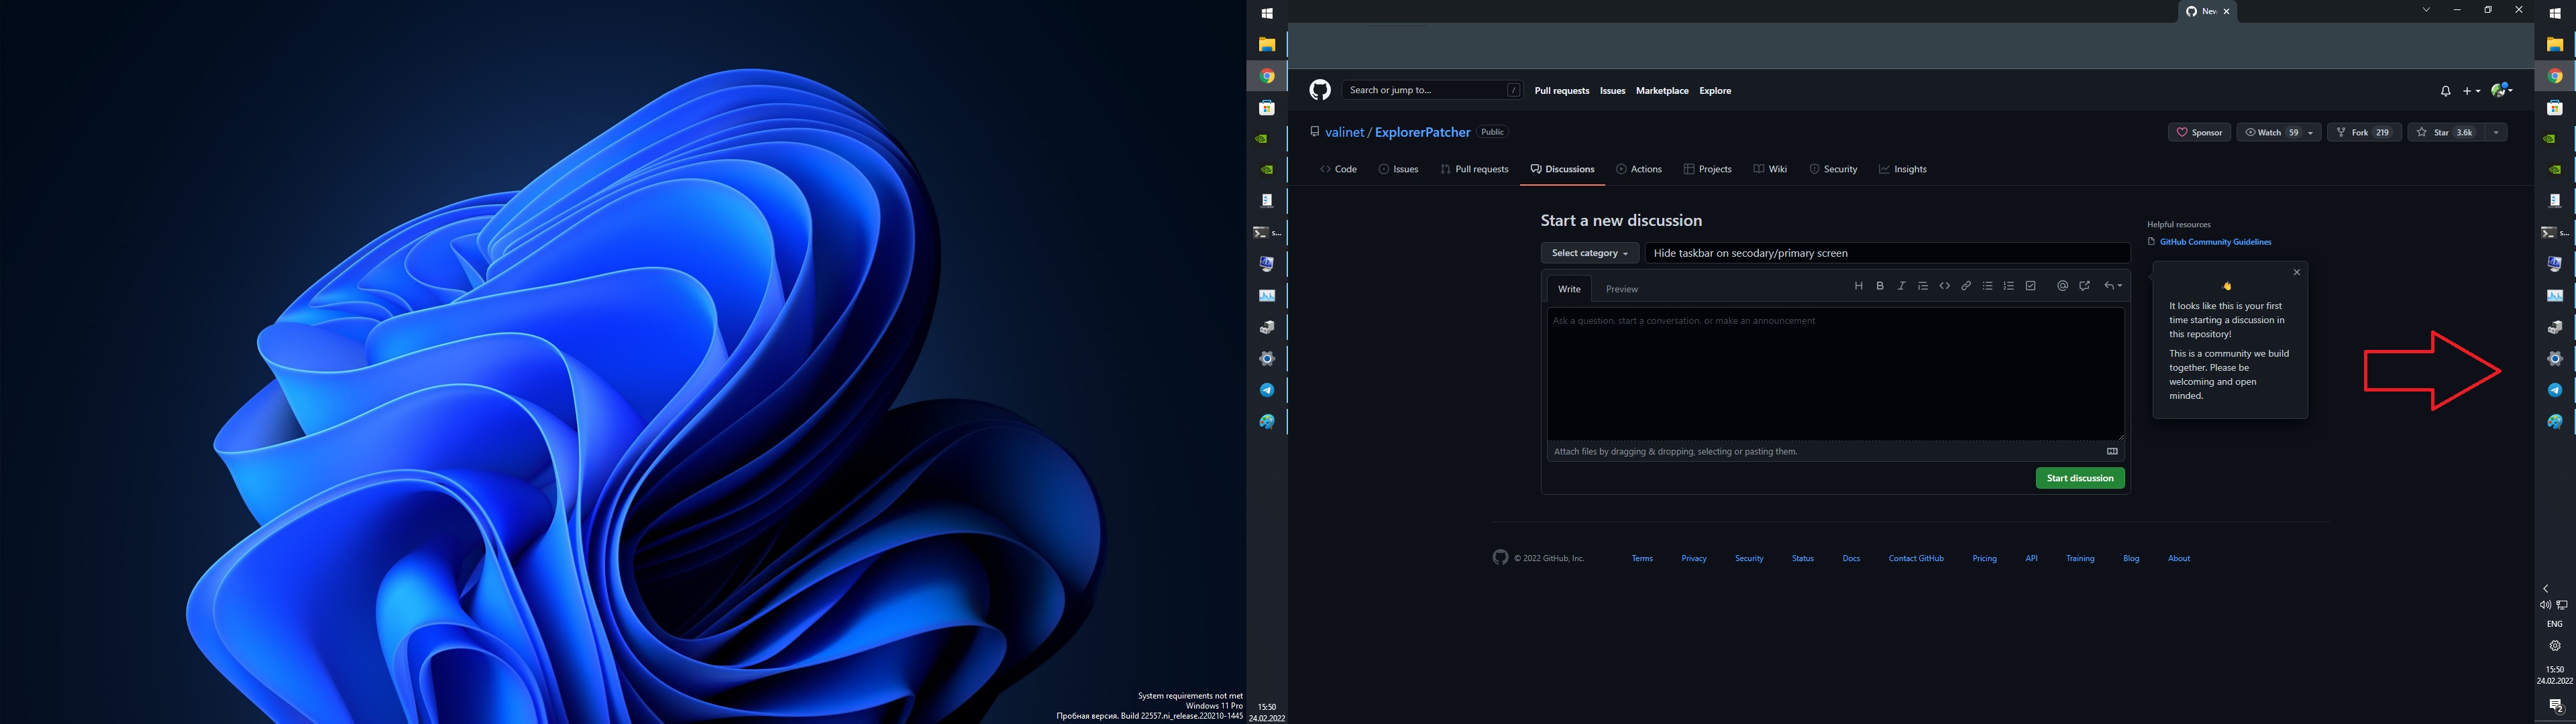
Task: Expand the create new plus menu
Action: [2471, 91]
